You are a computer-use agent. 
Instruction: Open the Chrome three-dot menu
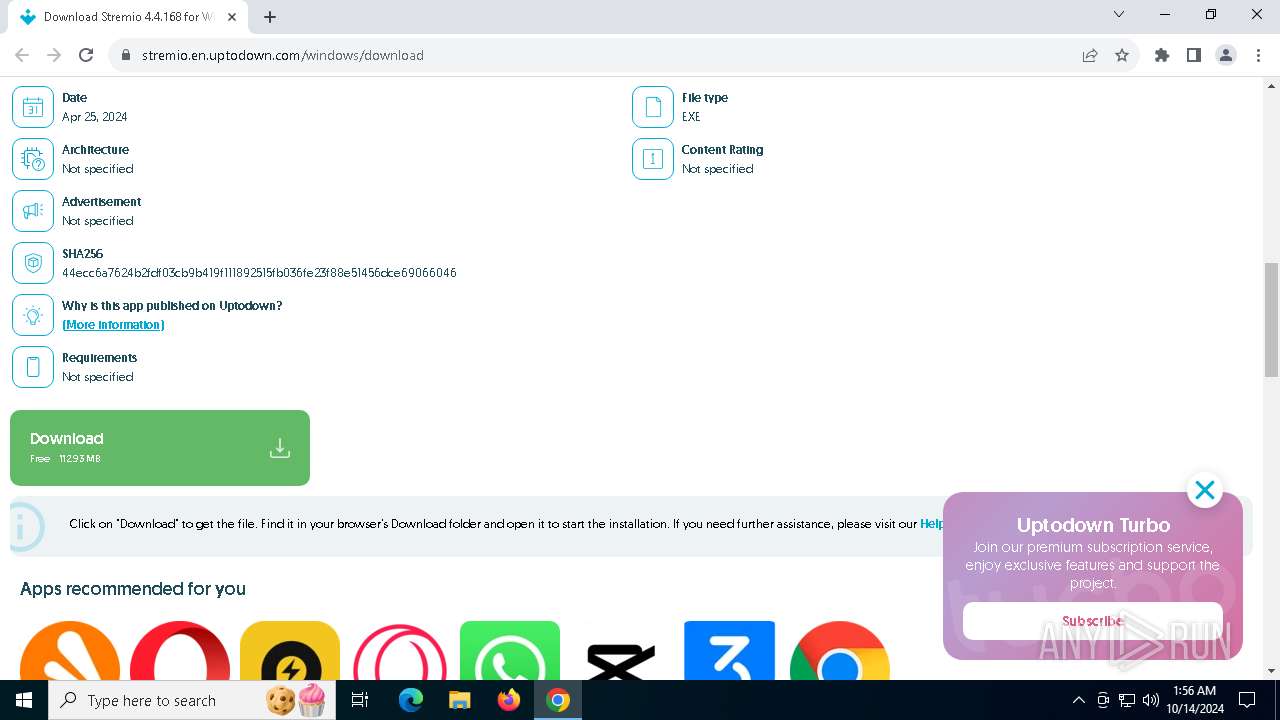pos(1258,55)
